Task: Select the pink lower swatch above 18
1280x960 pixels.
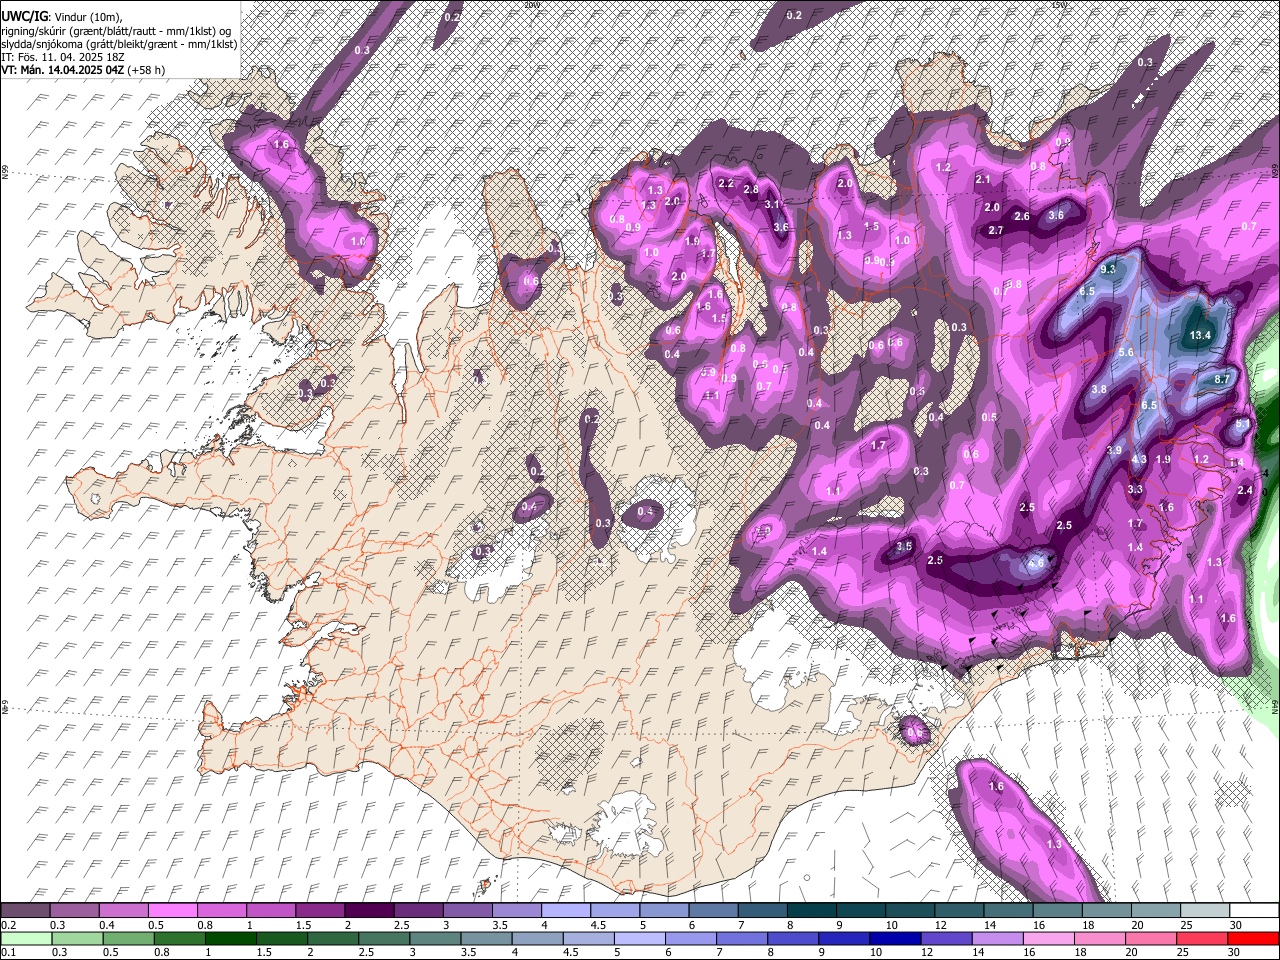Action: 1098,938
